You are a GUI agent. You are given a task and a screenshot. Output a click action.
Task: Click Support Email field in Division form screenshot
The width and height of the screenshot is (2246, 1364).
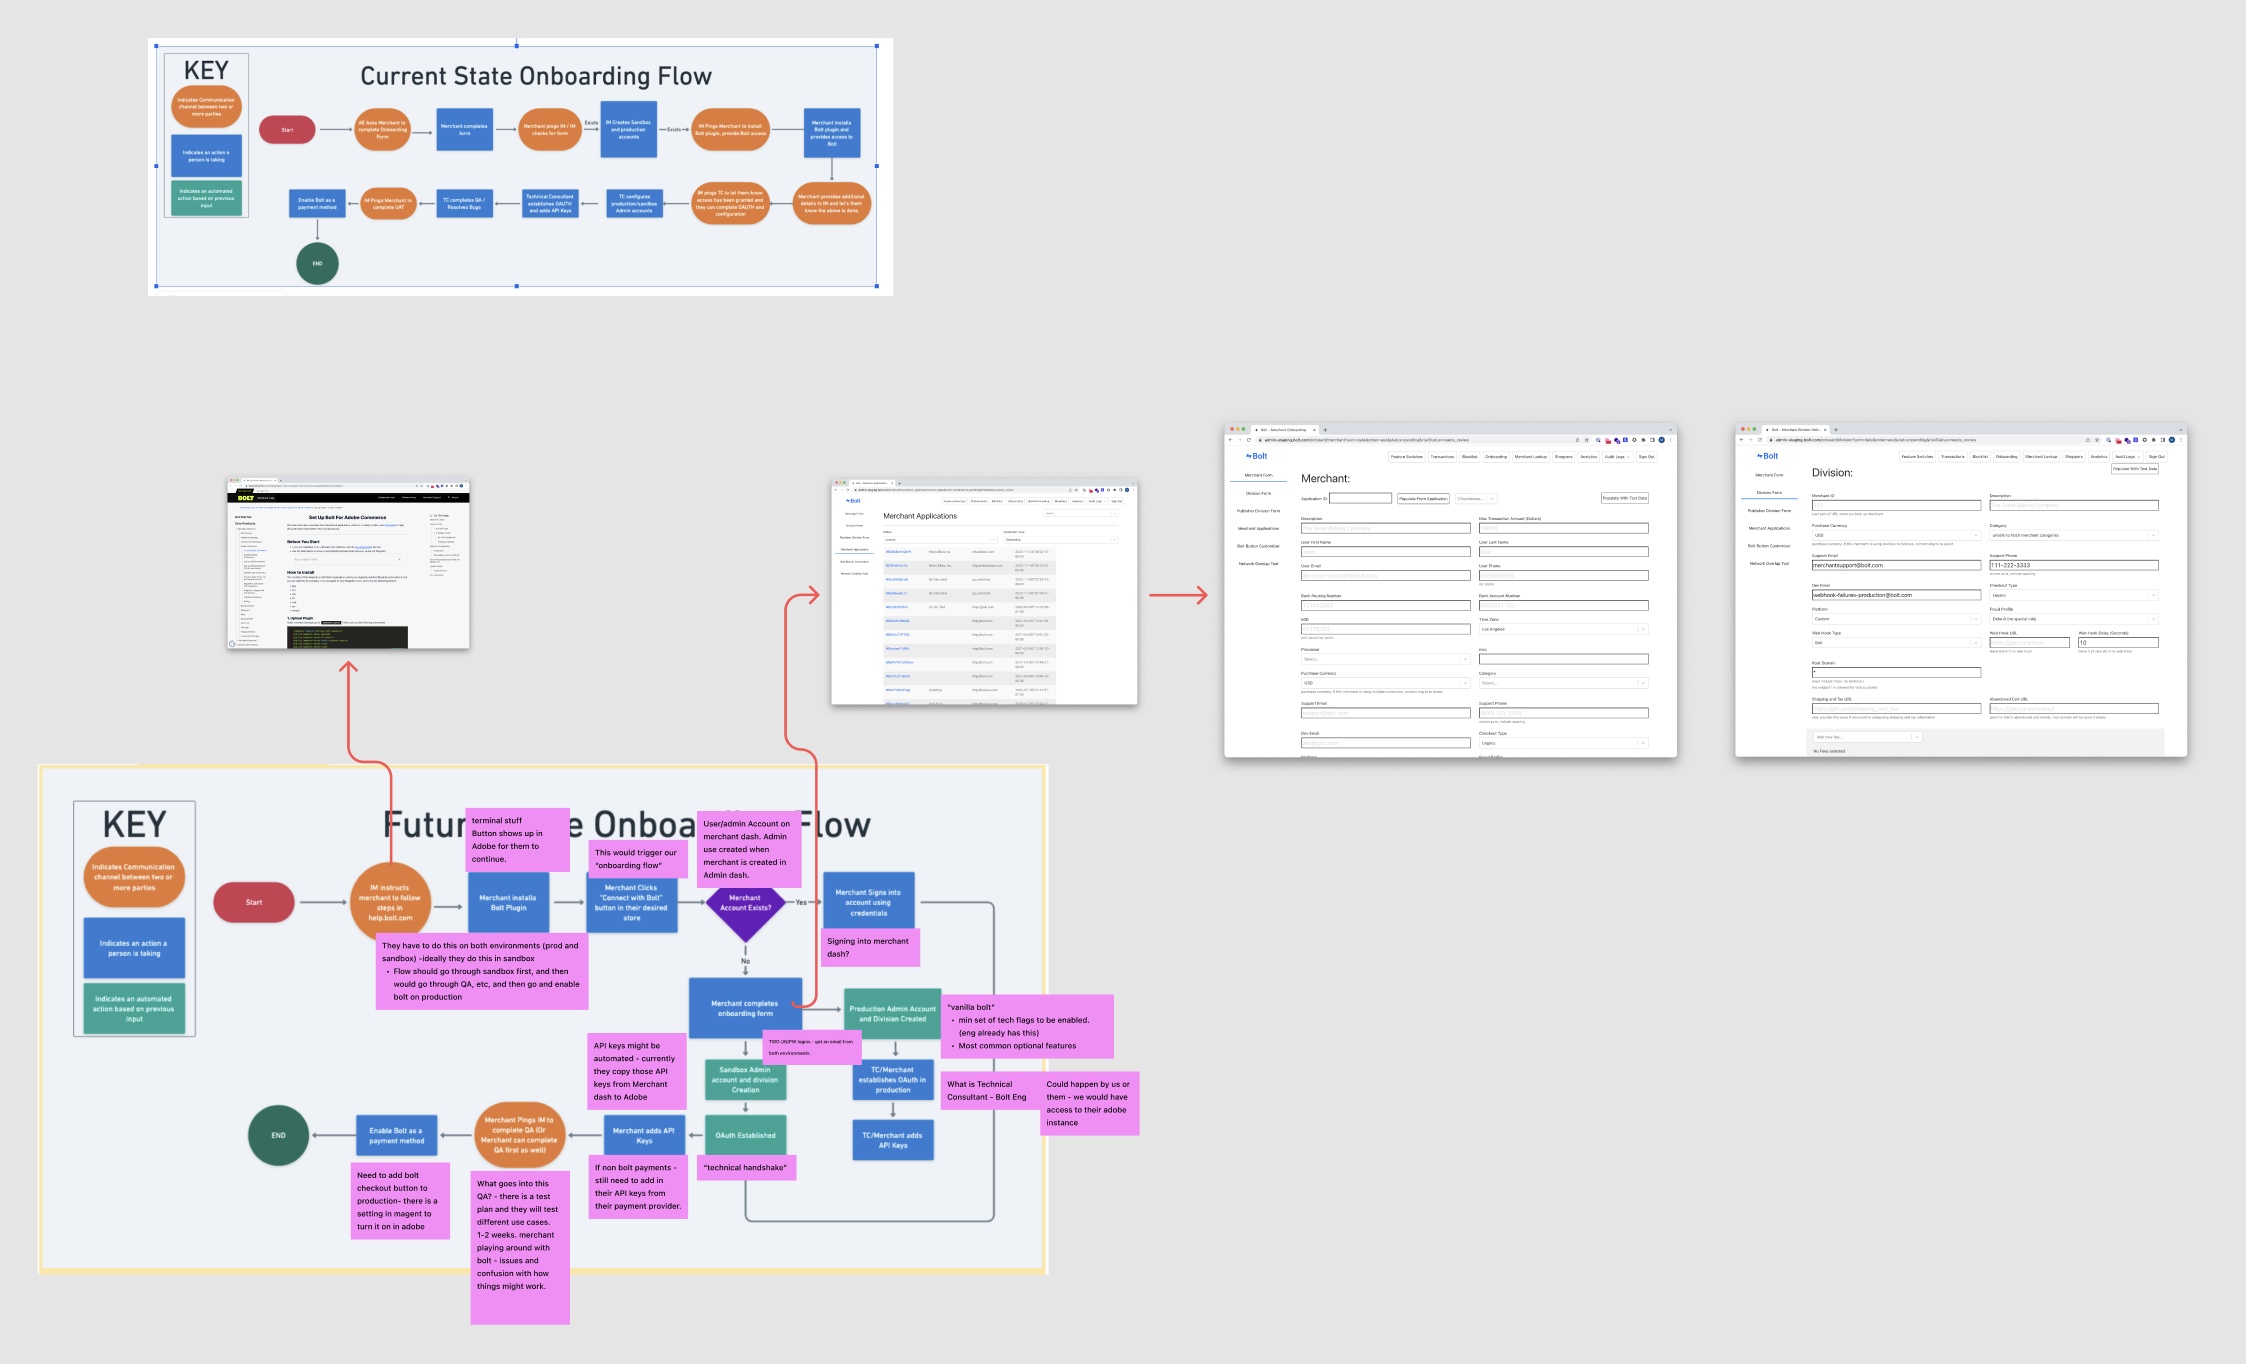[x=1896, y=565]
